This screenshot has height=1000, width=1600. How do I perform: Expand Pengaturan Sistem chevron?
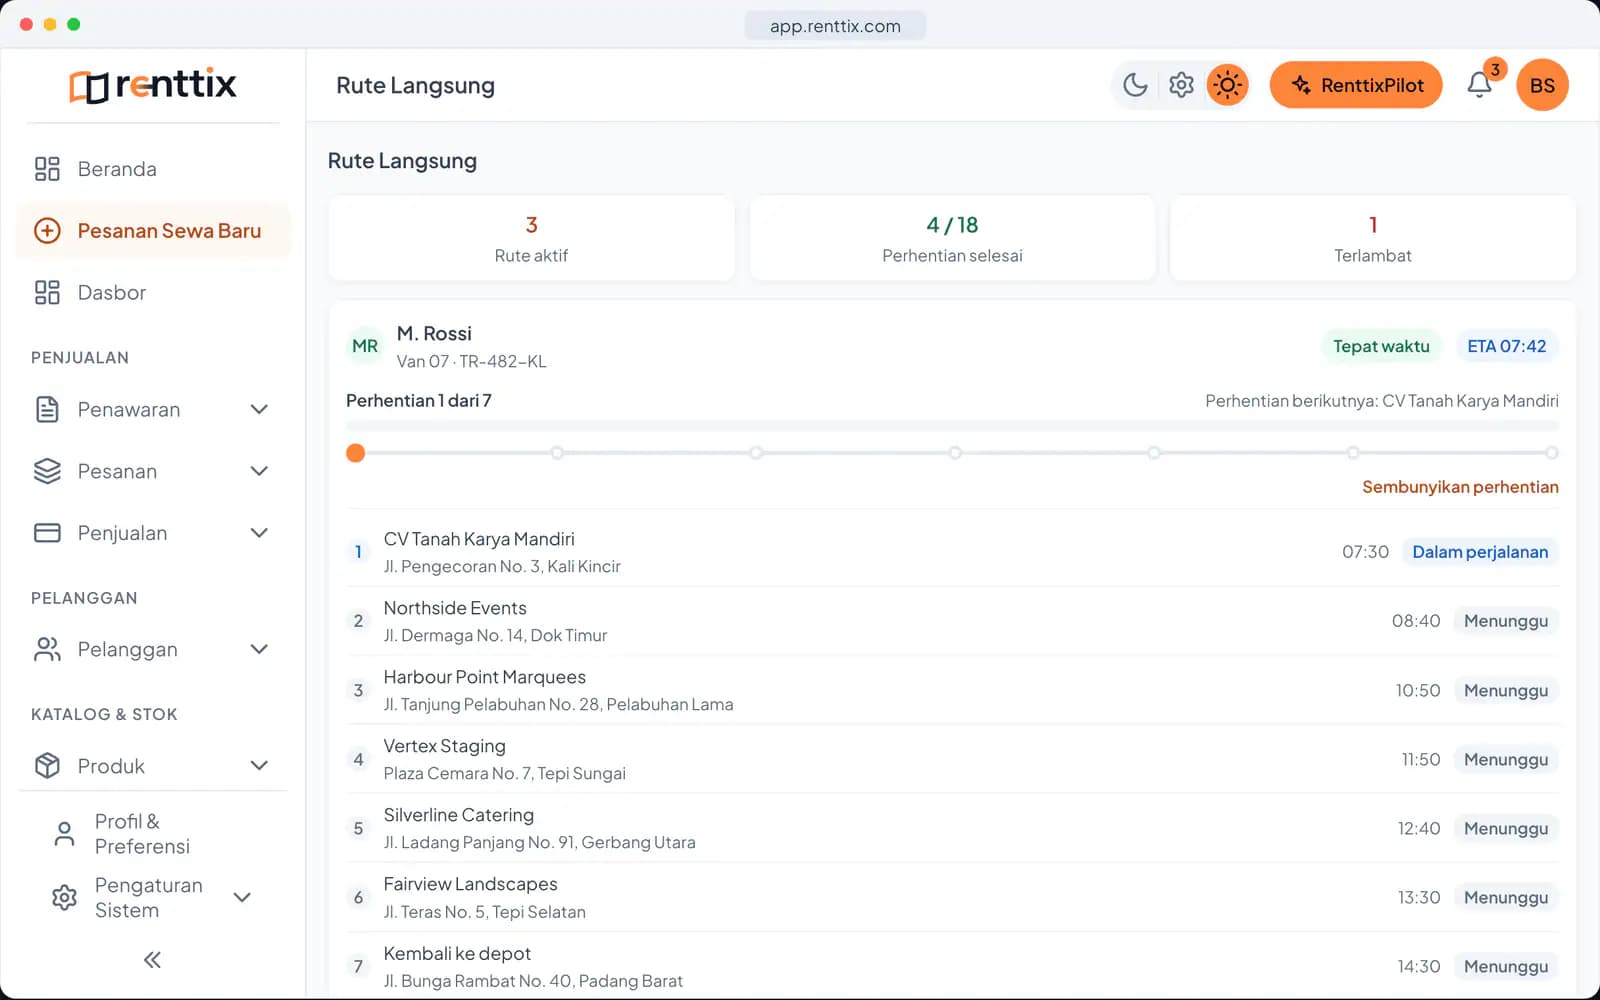(242, 897)
